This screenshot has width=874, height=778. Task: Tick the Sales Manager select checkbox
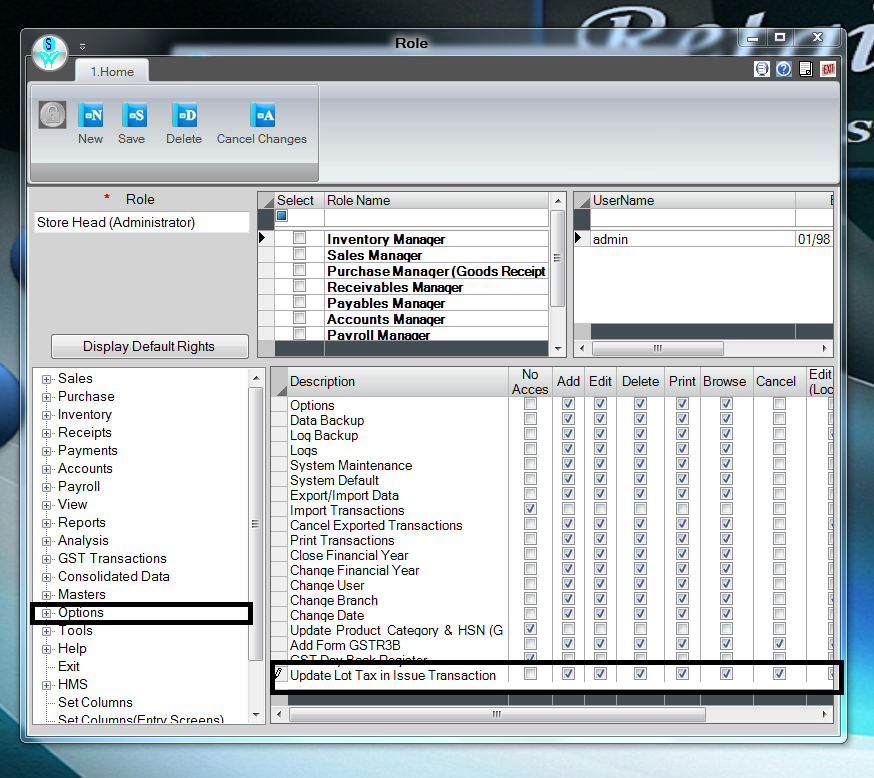[299, 254]
